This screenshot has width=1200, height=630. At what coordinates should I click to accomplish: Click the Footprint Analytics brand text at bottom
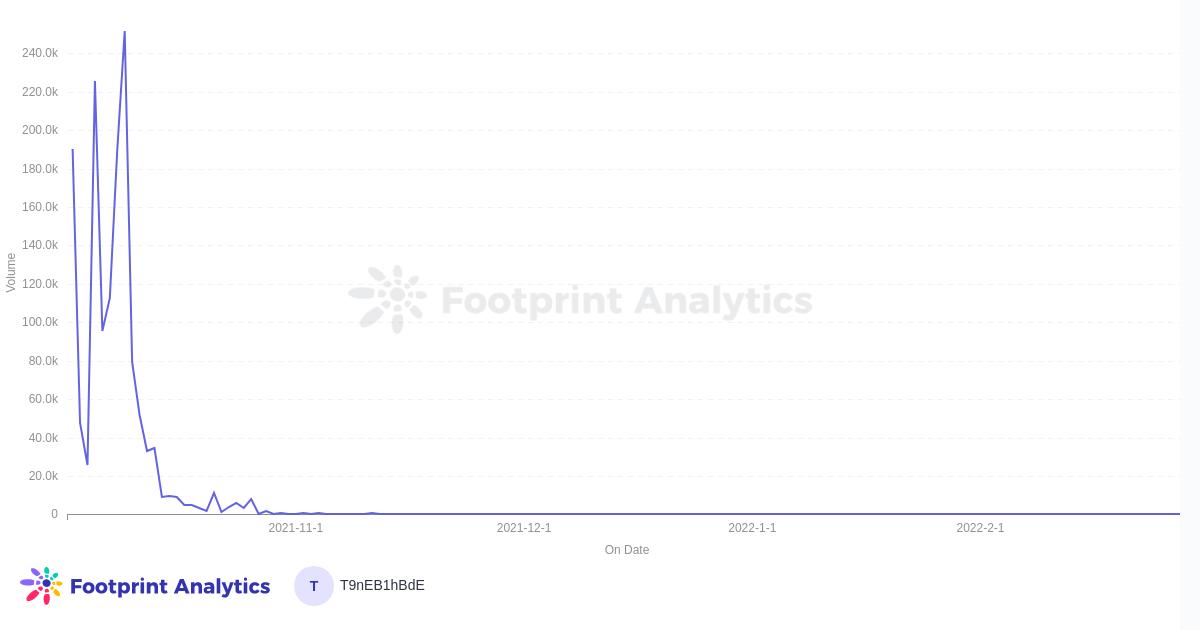[170, 586]
